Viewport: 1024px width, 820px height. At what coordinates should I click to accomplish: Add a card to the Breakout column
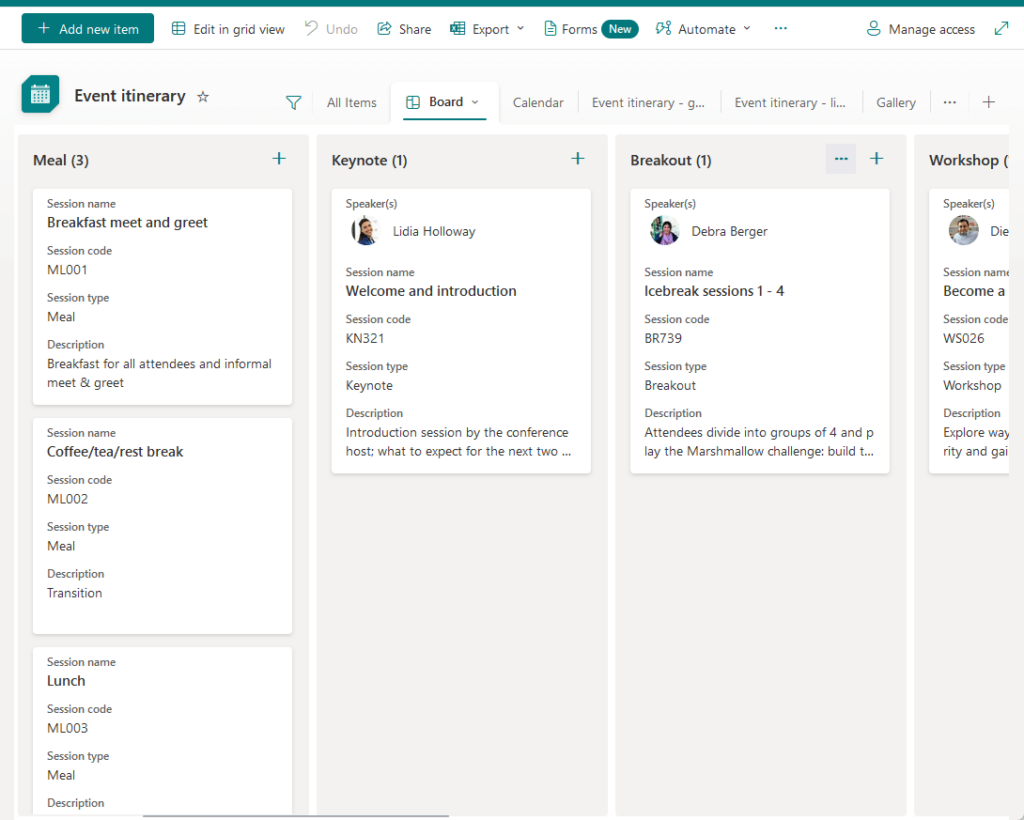pos(876,159)
